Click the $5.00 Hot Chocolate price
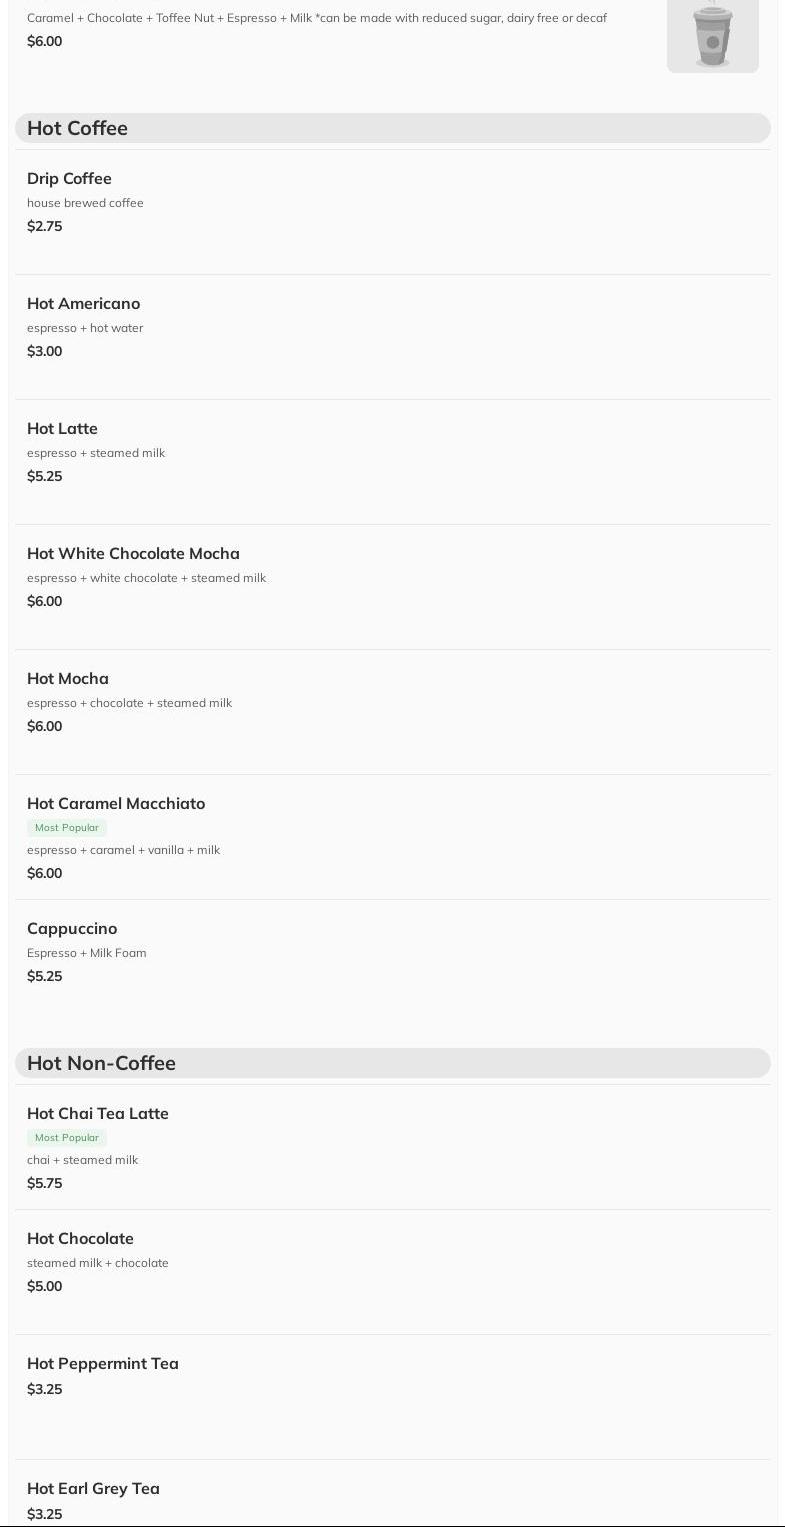Viewport: 785px width, 1527px height. click(x=45, y=1287)
